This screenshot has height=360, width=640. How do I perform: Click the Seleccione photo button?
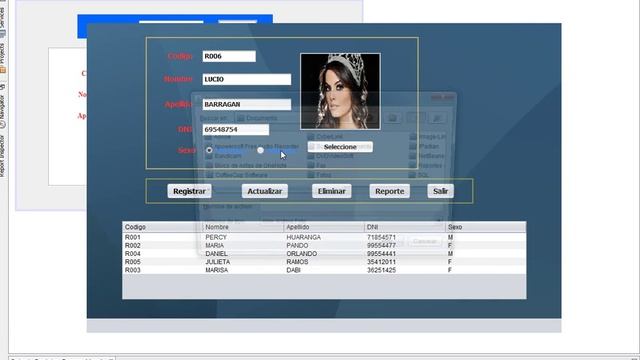[340, 147]
